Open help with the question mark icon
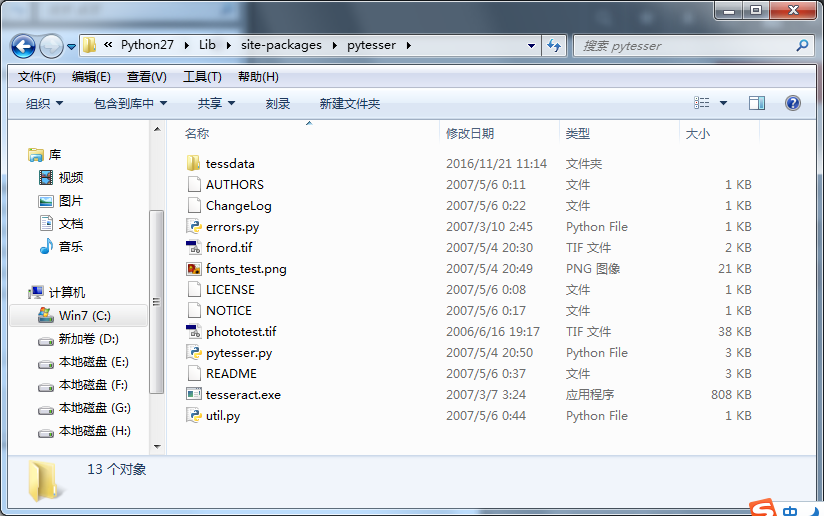This screenshot has height=516, width=824. point(792,103)
